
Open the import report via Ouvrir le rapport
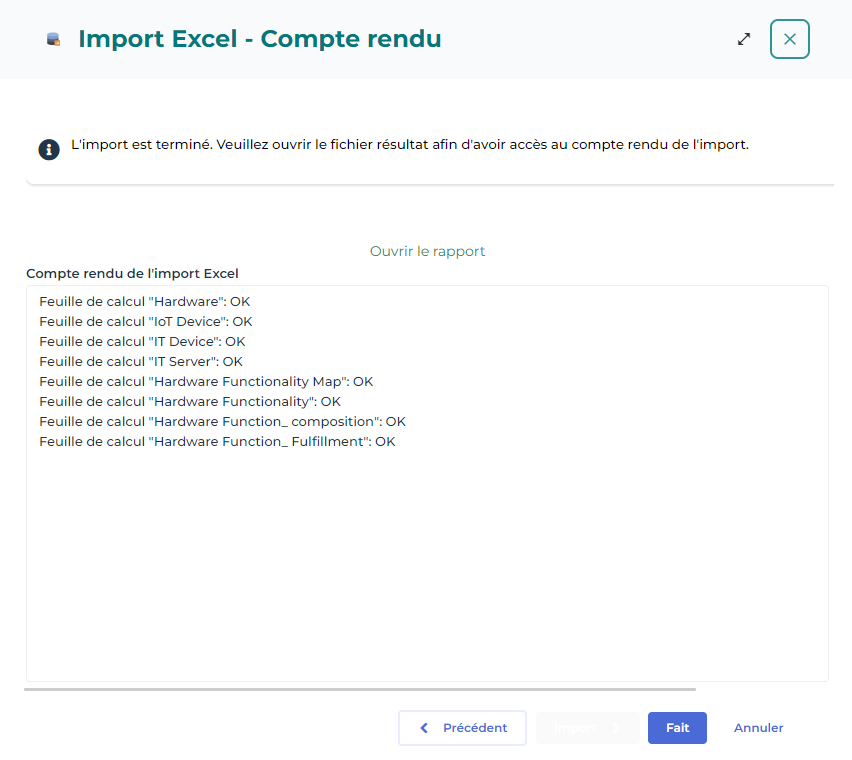427,251
